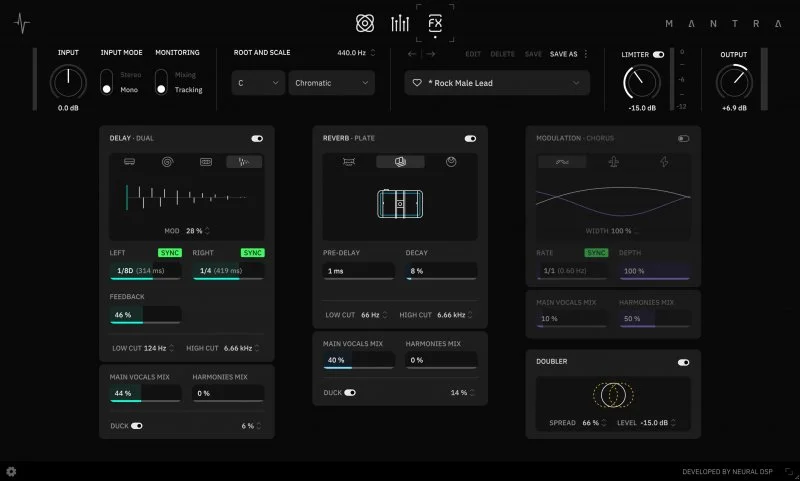Select the spiral delay type icon

[x=167, y=162]
